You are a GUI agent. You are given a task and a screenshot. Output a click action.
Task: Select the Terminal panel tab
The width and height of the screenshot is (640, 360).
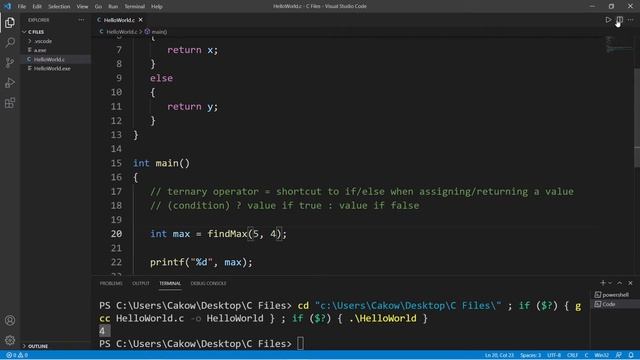click(x=170, y=283)
